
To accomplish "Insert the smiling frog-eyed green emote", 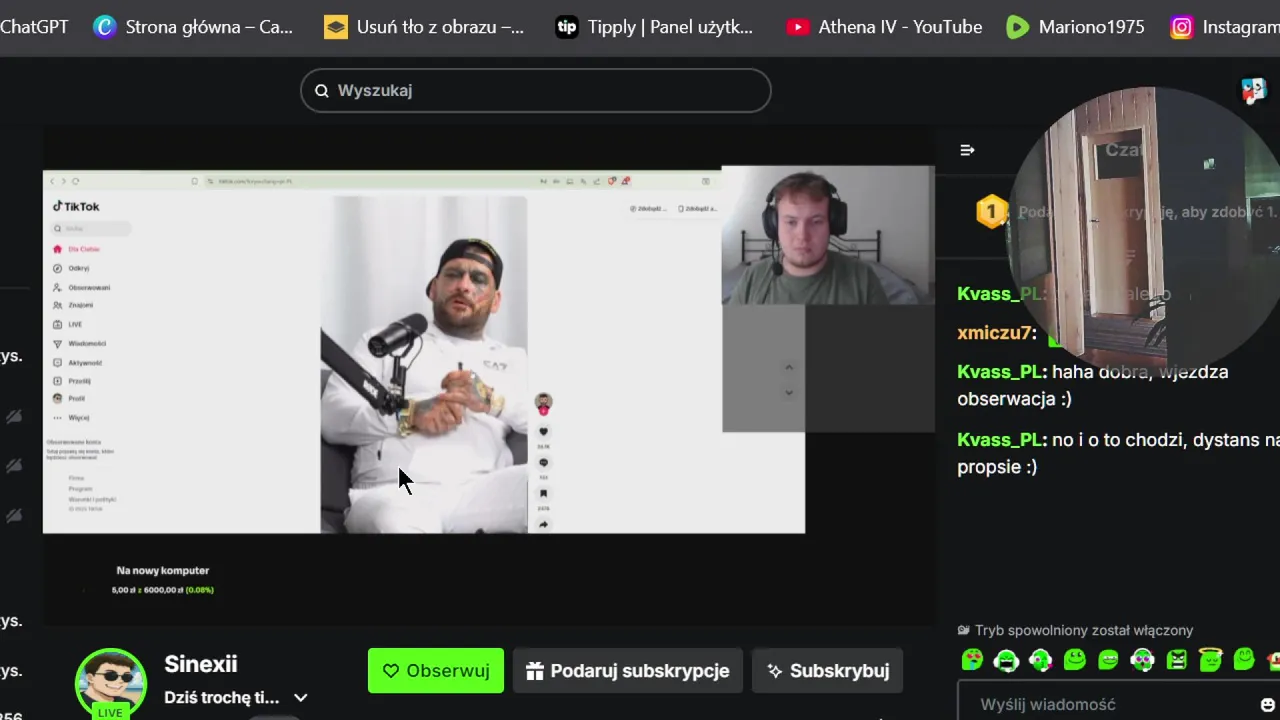I will [x=1075, y=660].
